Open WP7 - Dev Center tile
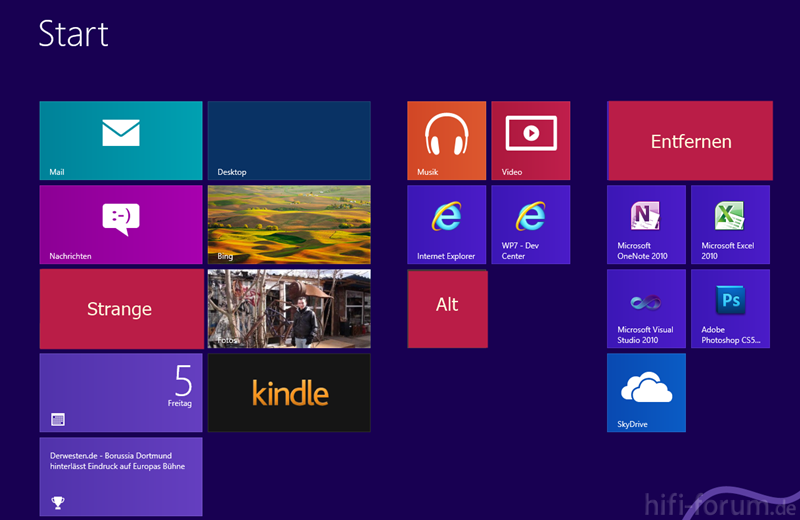 pos(530,224)
